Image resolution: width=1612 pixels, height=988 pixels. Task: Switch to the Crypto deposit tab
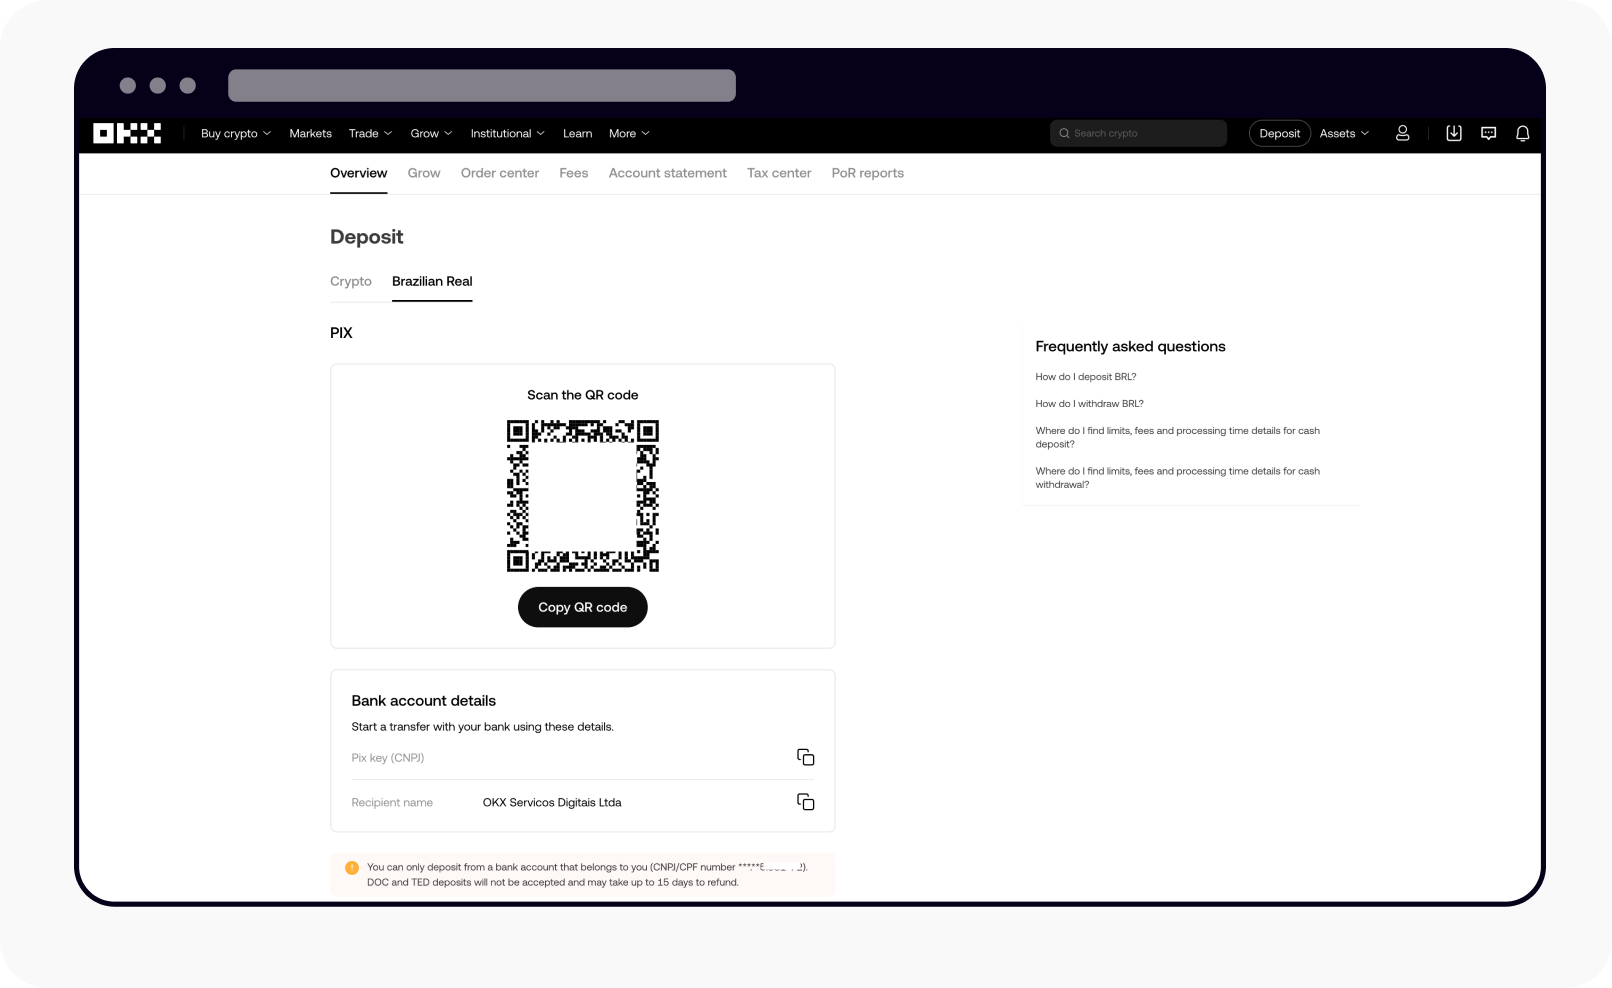pyautogui.click(x=351, y=281)
